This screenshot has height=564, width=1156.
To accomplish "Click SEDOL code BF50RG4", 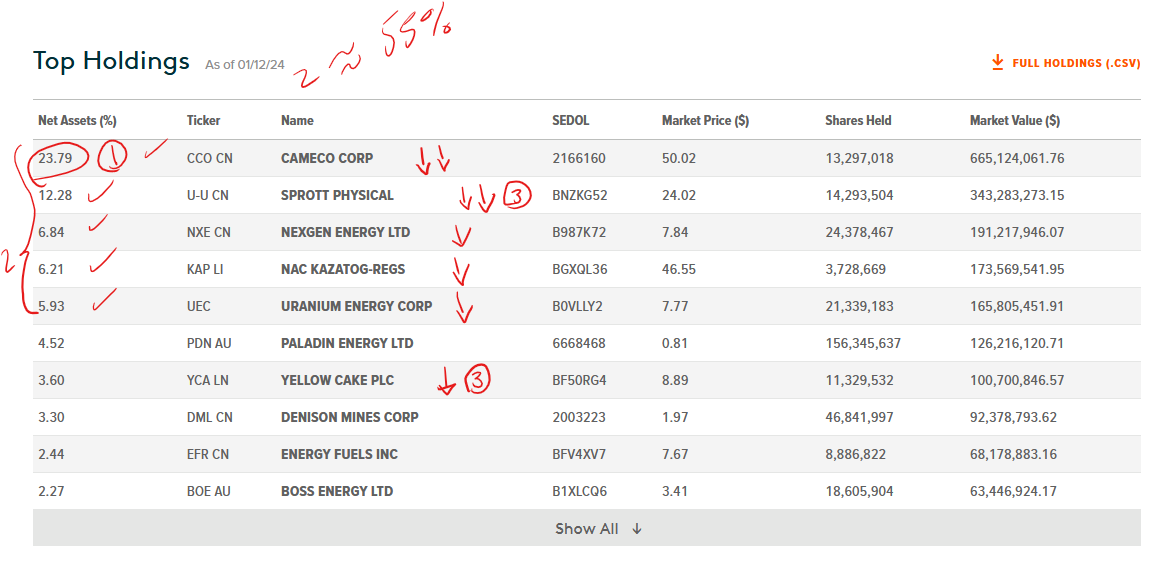I will pos(579,380).
